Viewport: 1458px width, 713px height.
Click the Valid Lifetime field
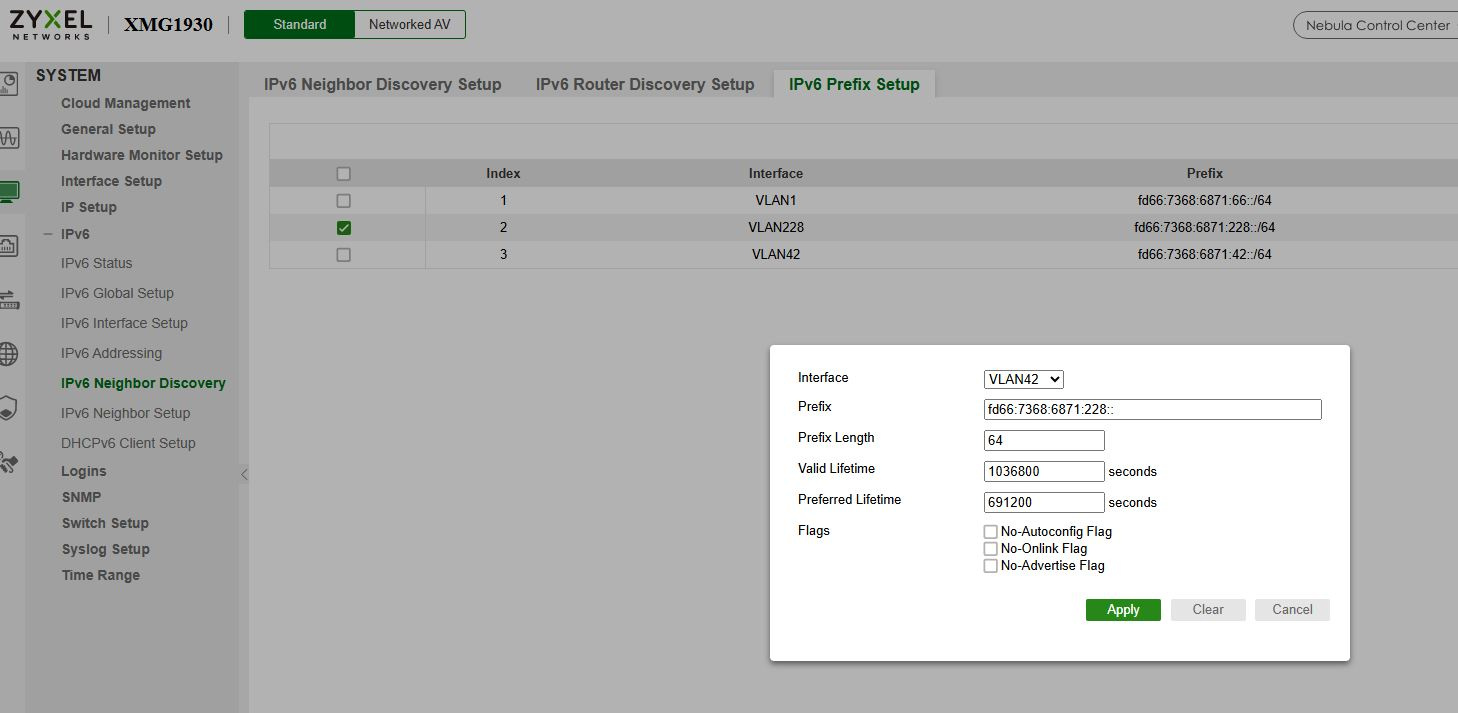coord(1044,471)
